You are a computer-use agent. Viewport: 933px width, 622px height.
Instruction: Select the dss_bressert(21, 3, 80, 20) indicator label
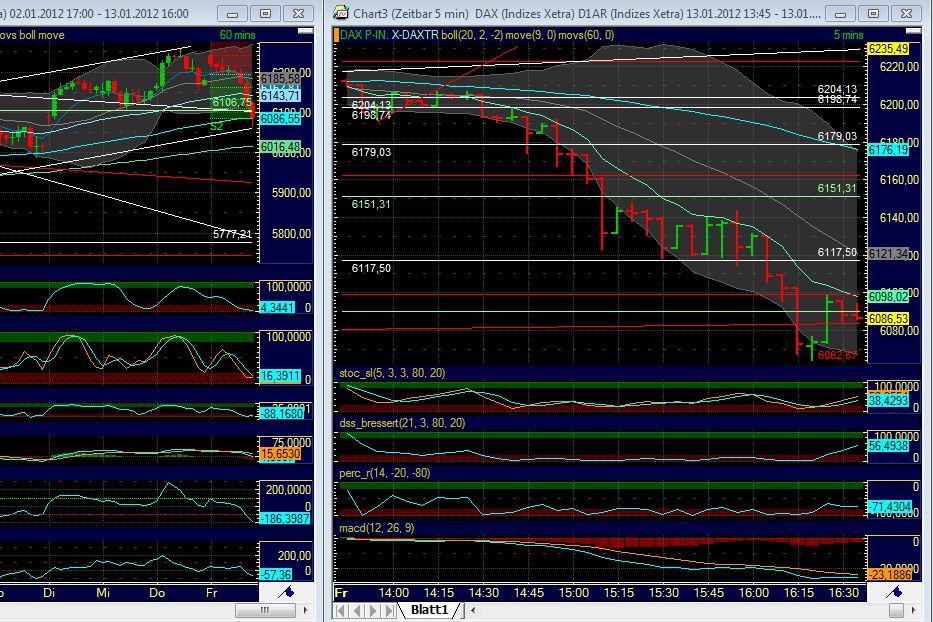pos(404,424)
